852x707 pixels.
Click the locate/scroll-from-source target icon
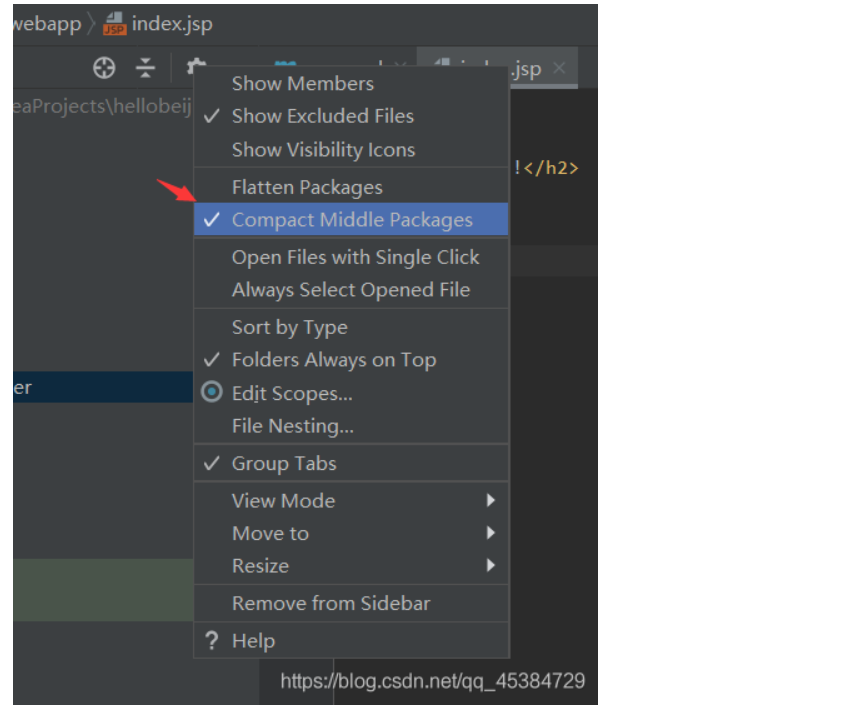click(x=104, y=68)
